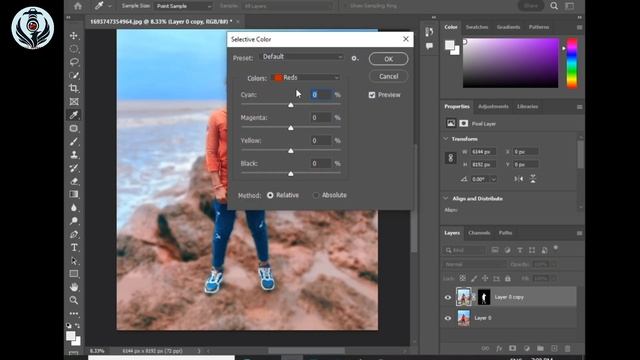
Task: Select the Frame tool
Action: (74, 102)
